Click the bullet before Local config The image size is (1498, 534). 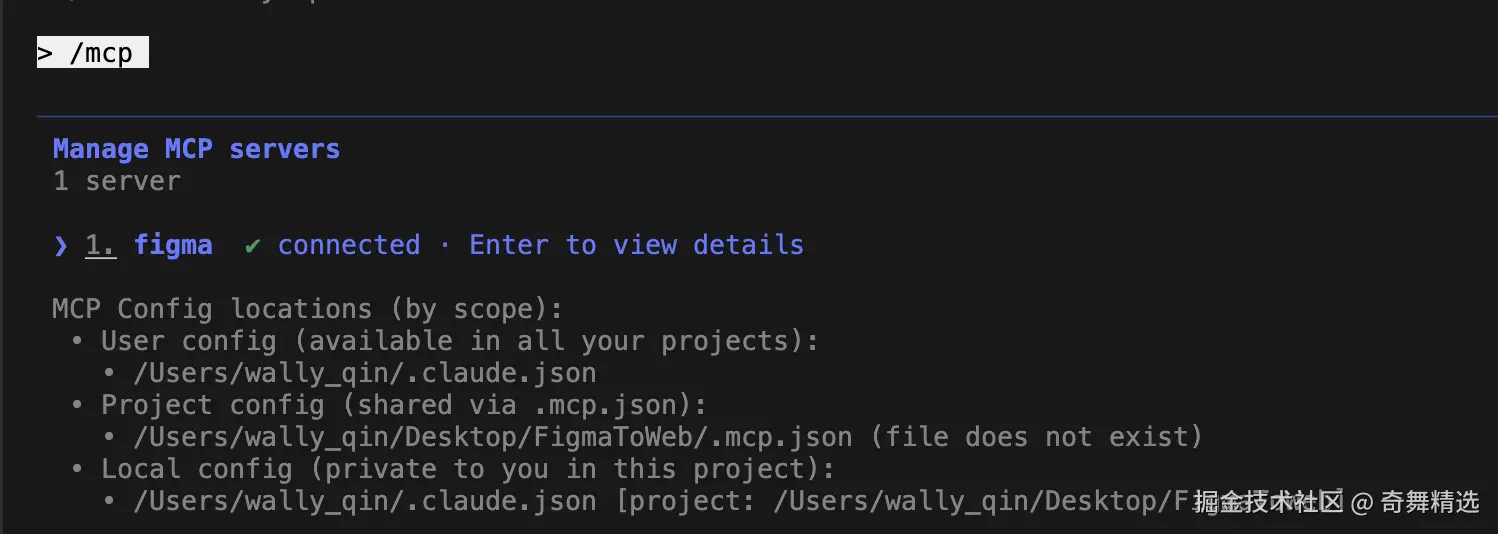tap(77, 470)
